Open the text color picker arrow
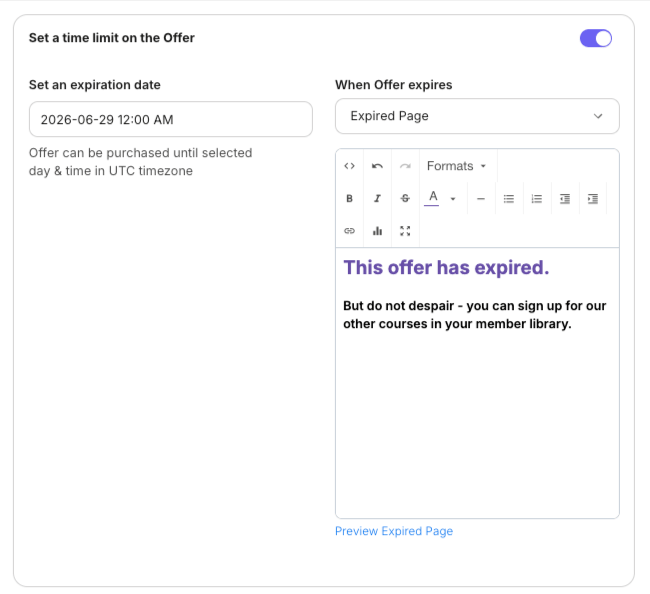 click(x=453, y=199)
